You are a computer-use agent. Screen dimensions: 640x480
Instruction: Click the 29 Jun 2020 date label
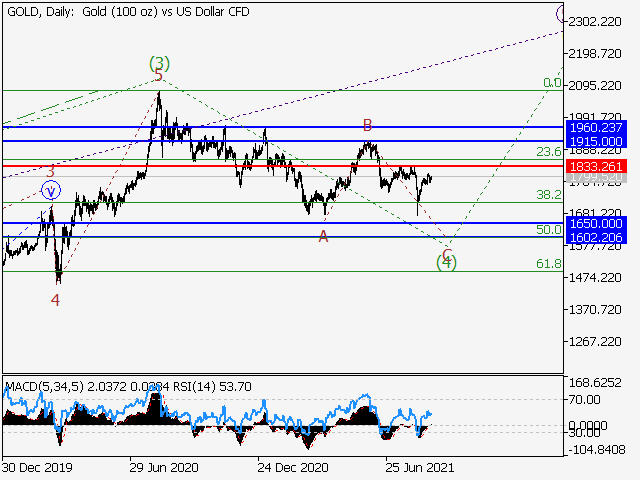pos(164,467)
